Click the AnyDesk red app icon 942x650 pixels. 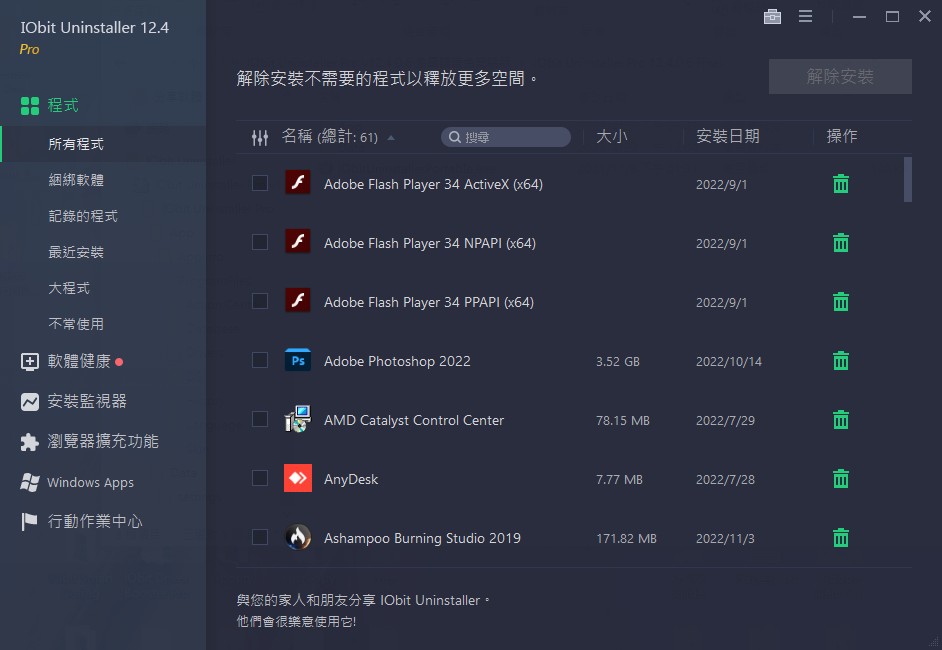[x=298, y=478]
